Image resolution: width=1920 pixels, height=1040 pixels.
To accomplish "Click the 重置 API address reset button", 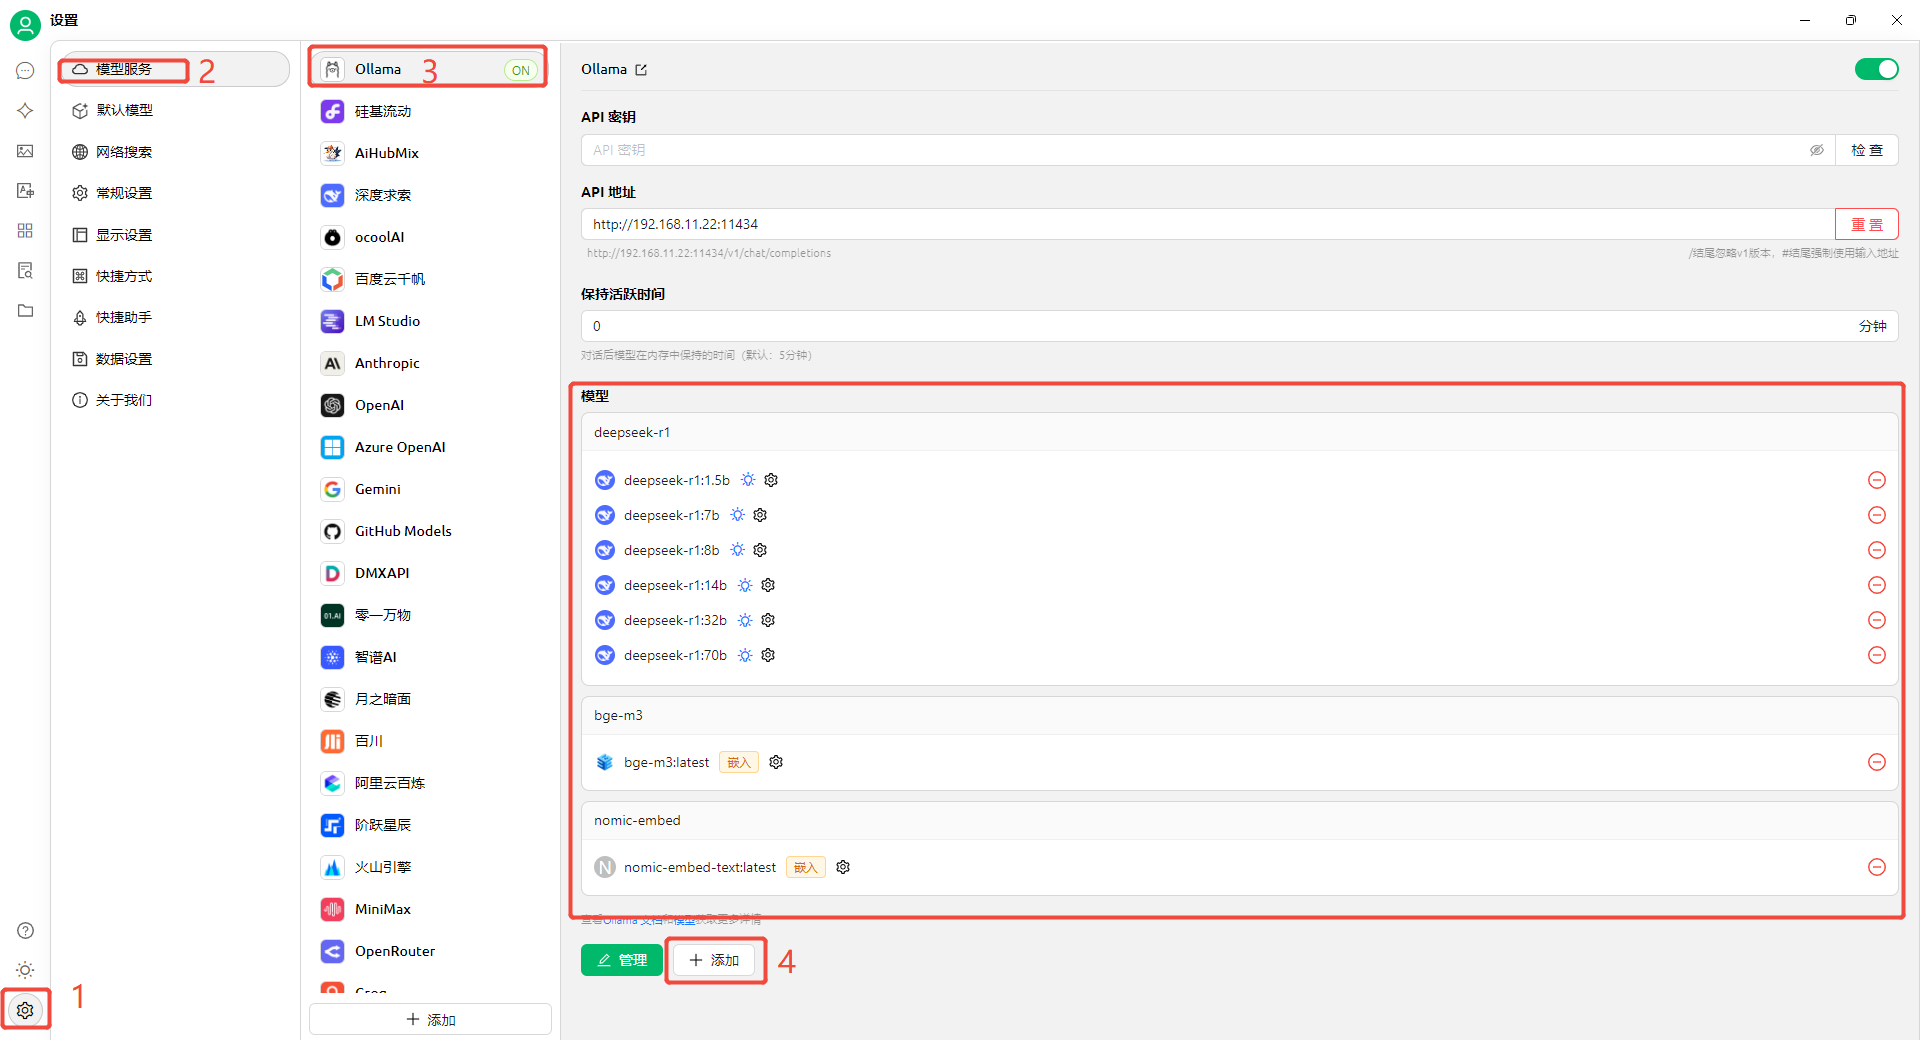I will pos(1866,224).
